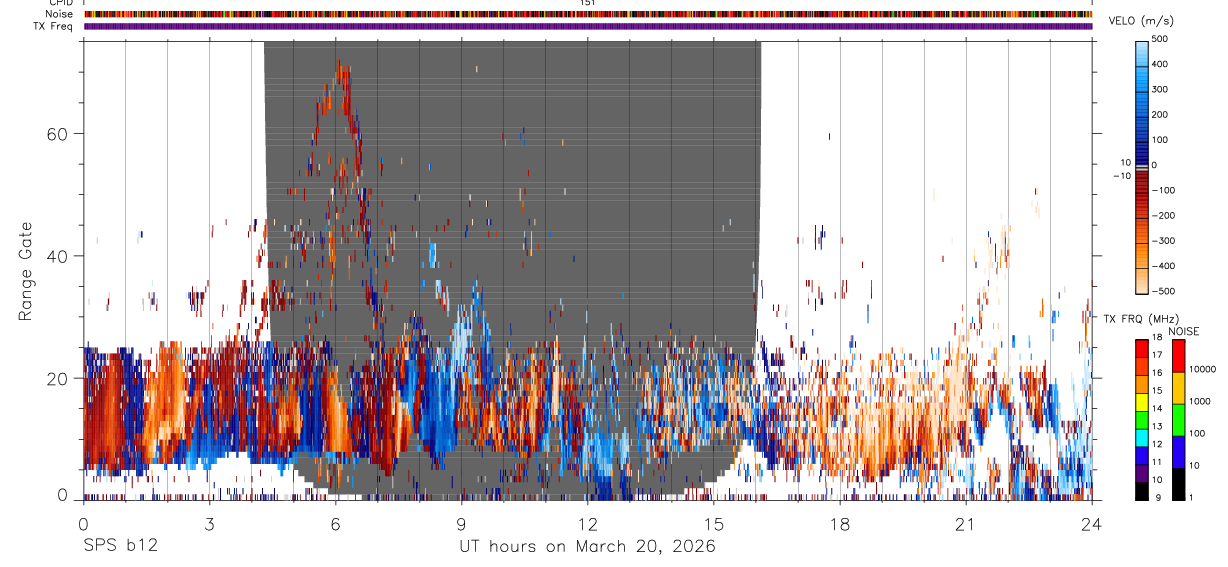This screenshot has width=1228, height=567.
Task: Click the 'VELO (m/s)' colorbar title
Action: [1141, 21]
